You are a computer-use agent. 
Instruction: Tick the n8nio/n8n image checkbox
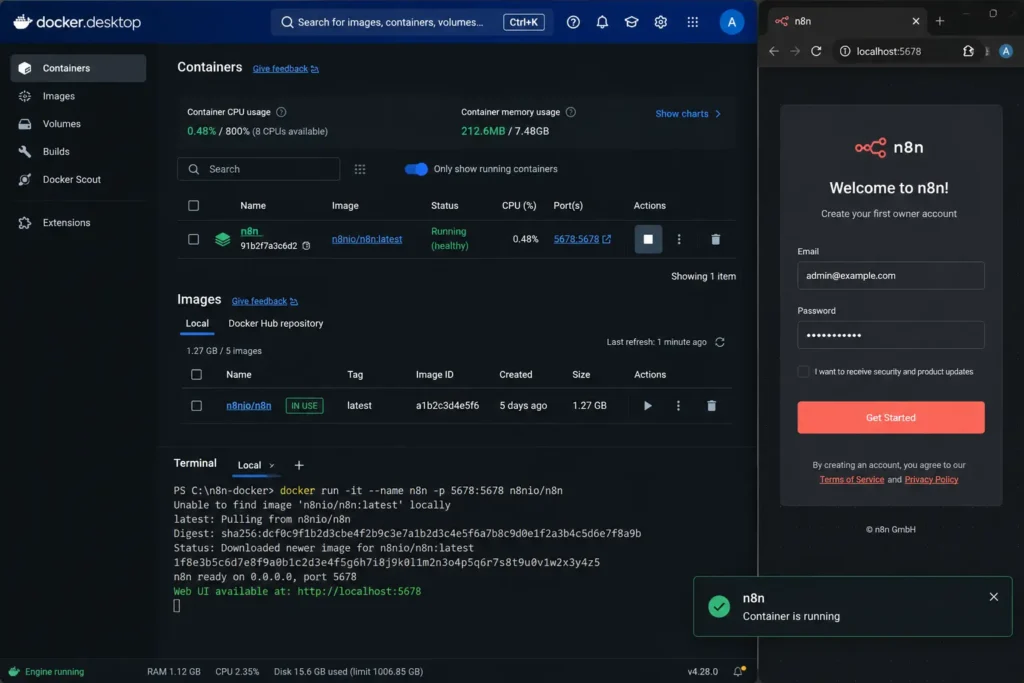[x=196, y=405]
